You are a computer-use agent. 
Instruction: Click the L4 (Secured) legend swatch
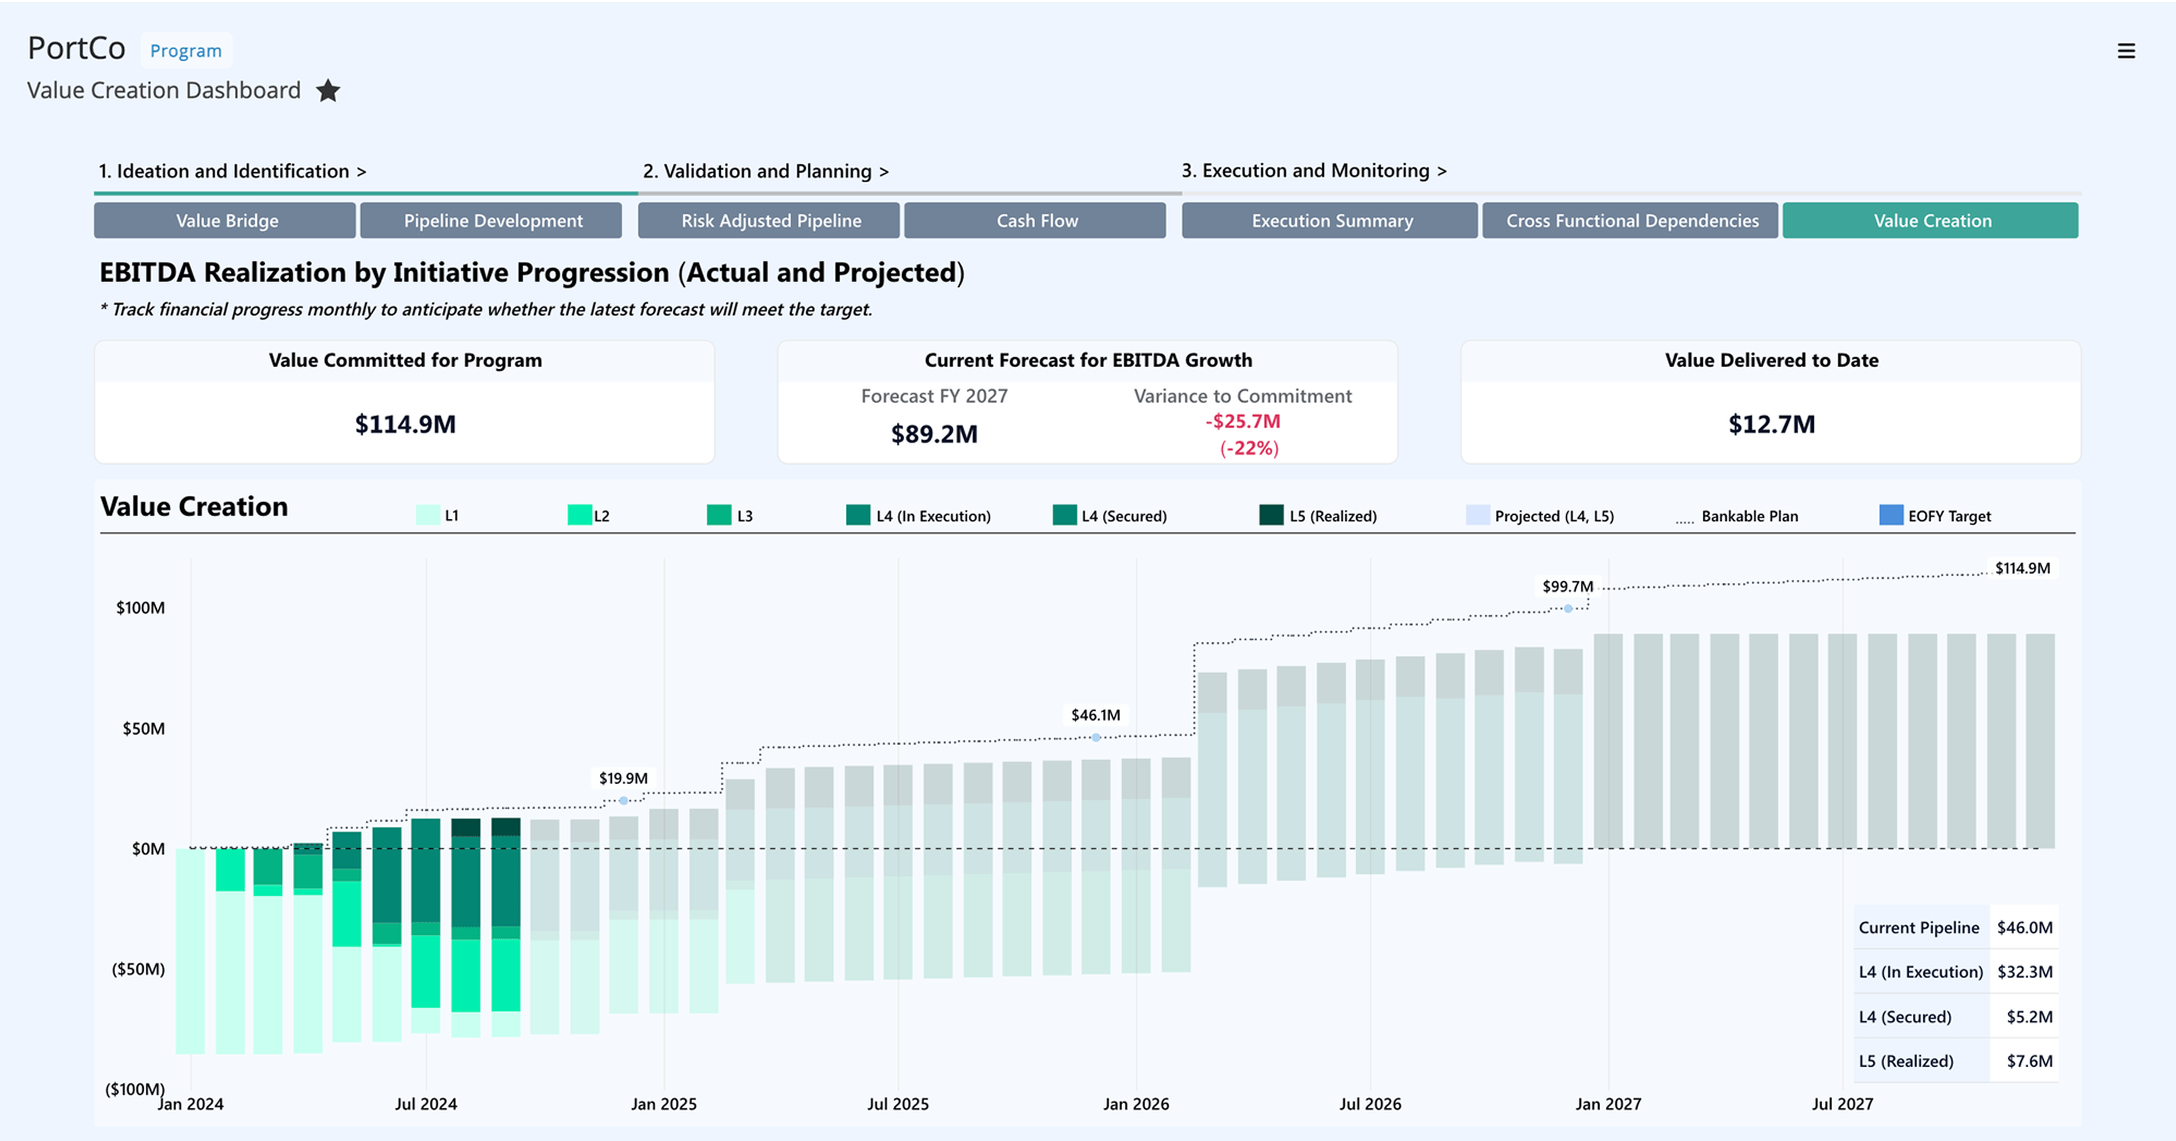[1064, 515]
